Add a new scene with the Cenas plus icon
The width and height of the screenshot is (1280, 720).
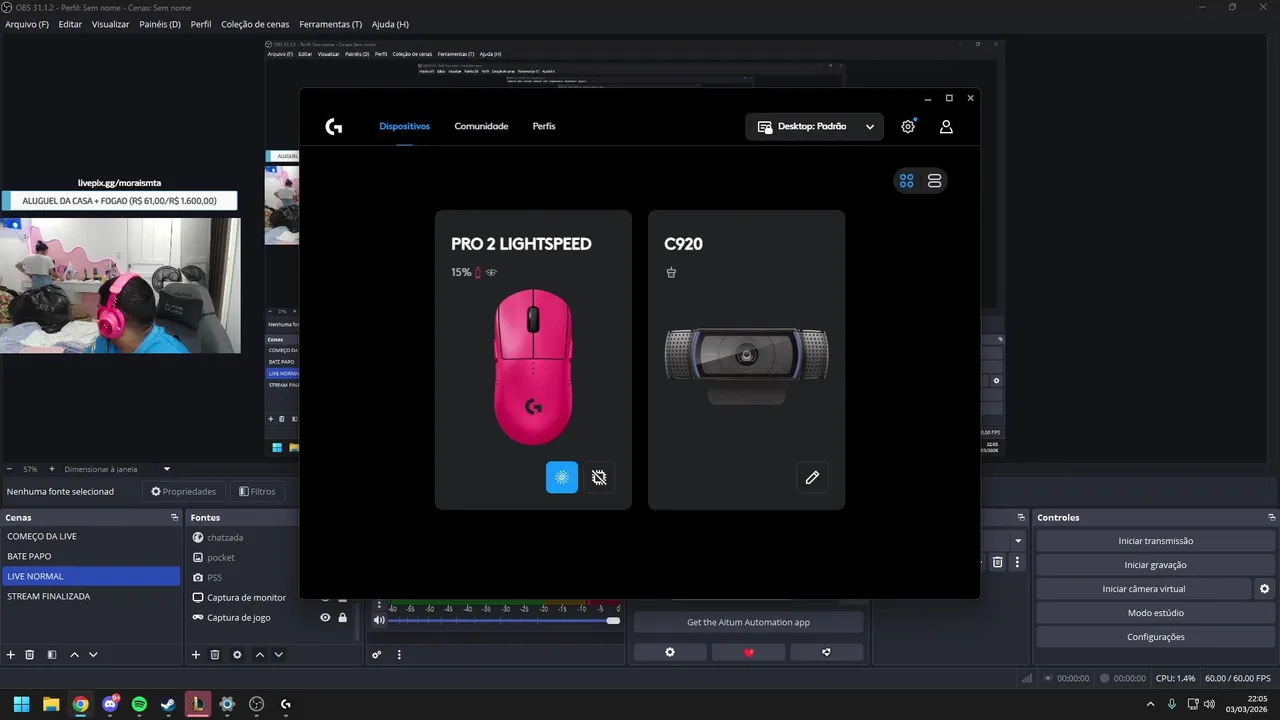[11, 655]
